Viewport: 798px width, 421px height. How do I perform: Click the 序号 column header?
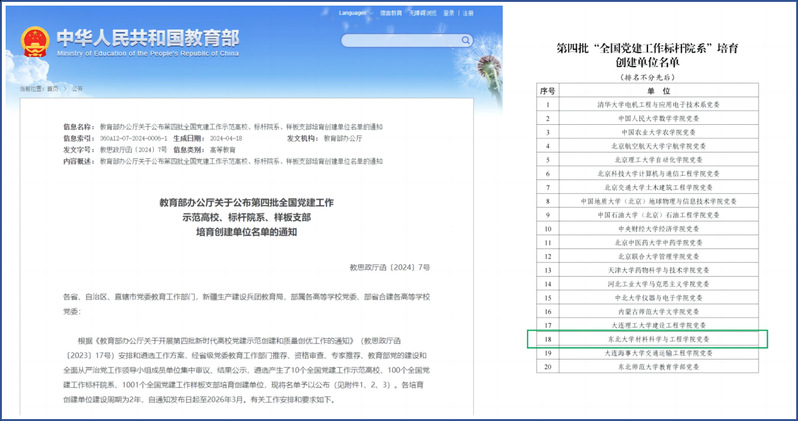coord(546,89)
